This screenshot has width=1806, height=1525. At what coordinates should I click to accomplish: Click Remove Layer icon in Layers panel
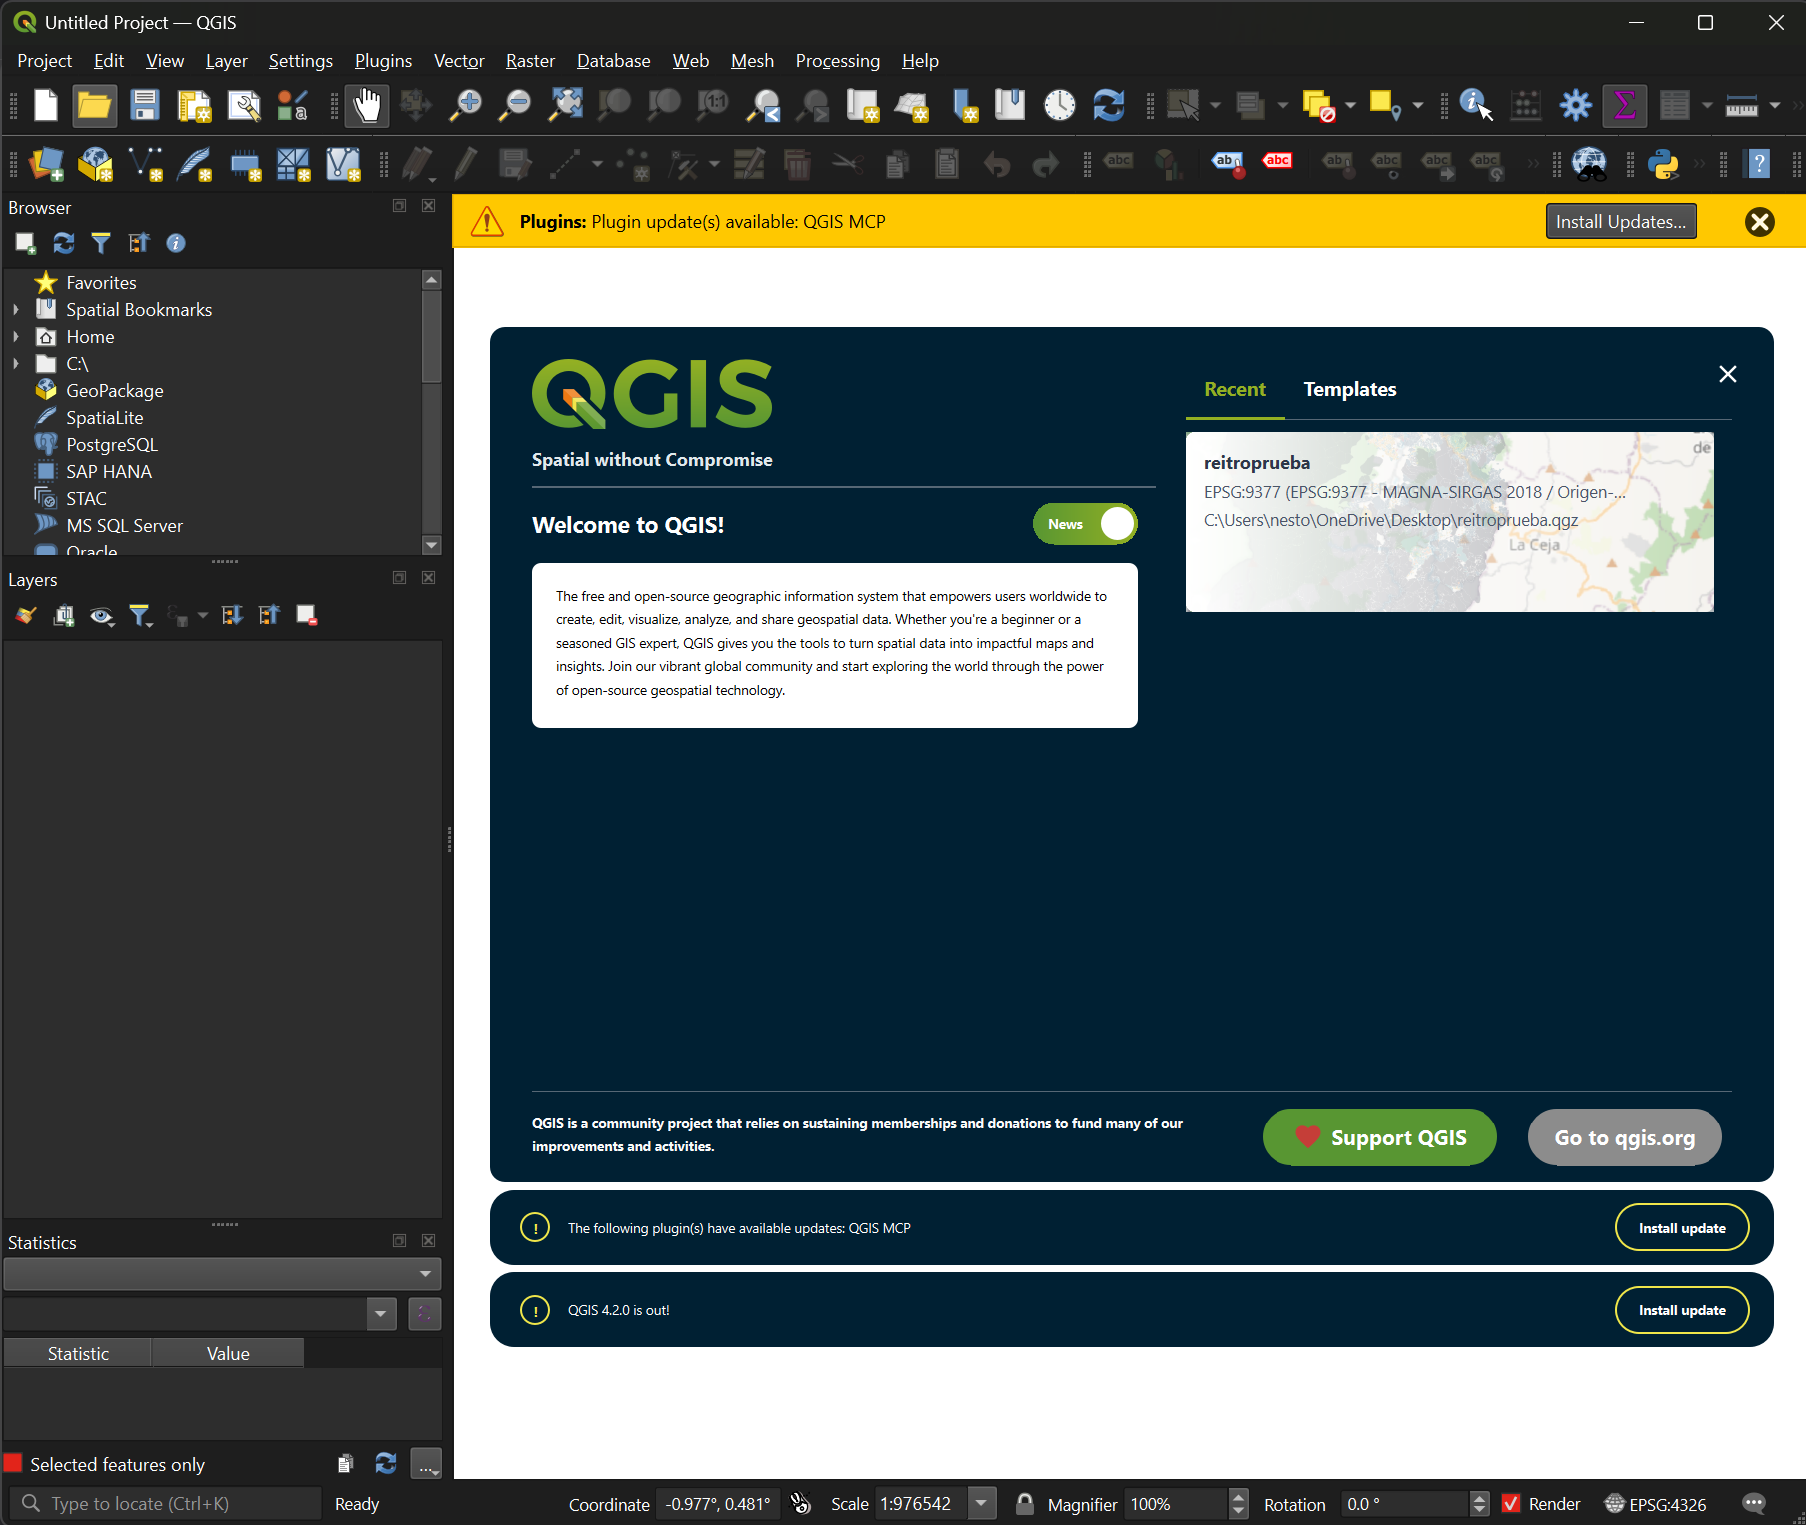pos(307,616)
